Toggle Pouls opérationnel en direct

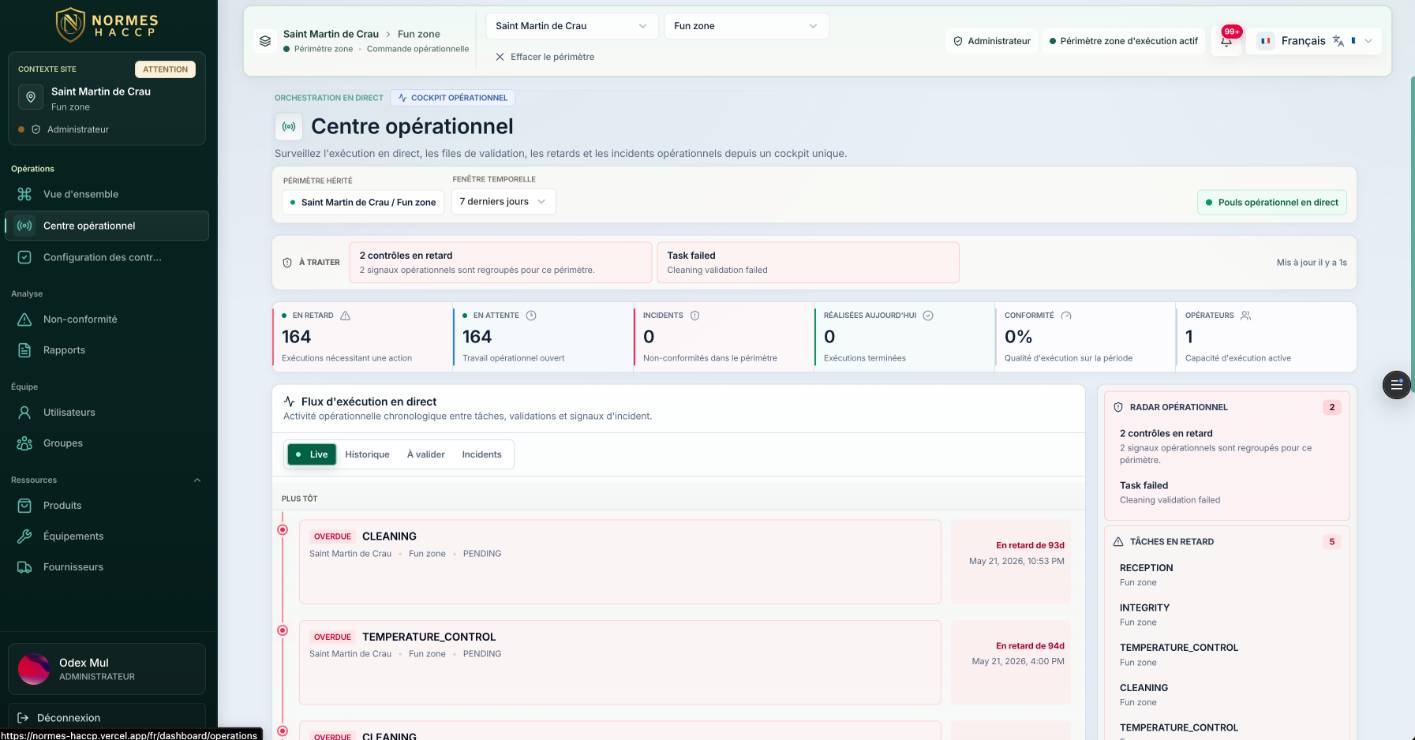pyautogui.click(x=1272, y=202)
